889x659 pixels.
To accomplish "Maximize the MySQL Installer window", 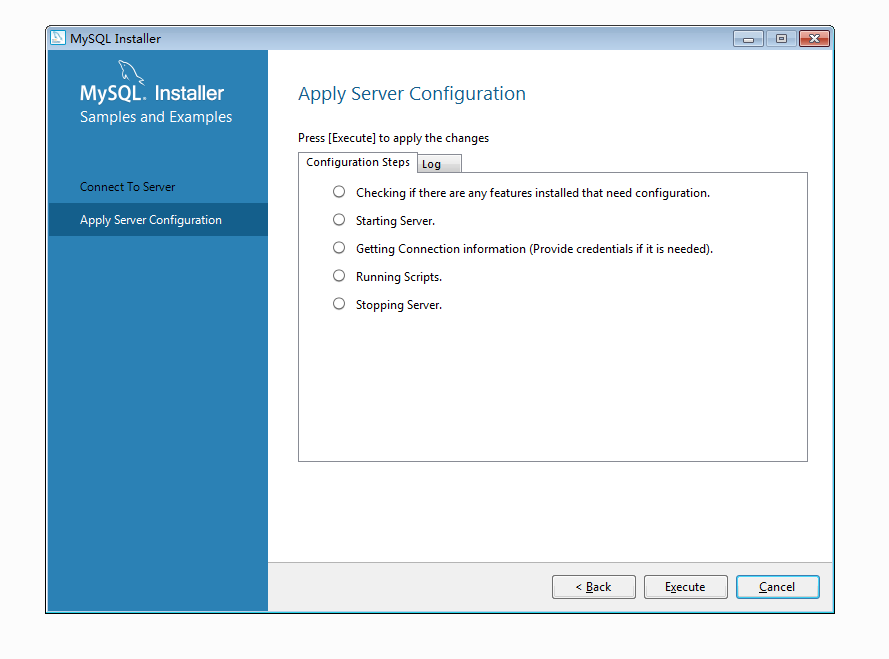I will pyautogui.click(x=781, y=39).
